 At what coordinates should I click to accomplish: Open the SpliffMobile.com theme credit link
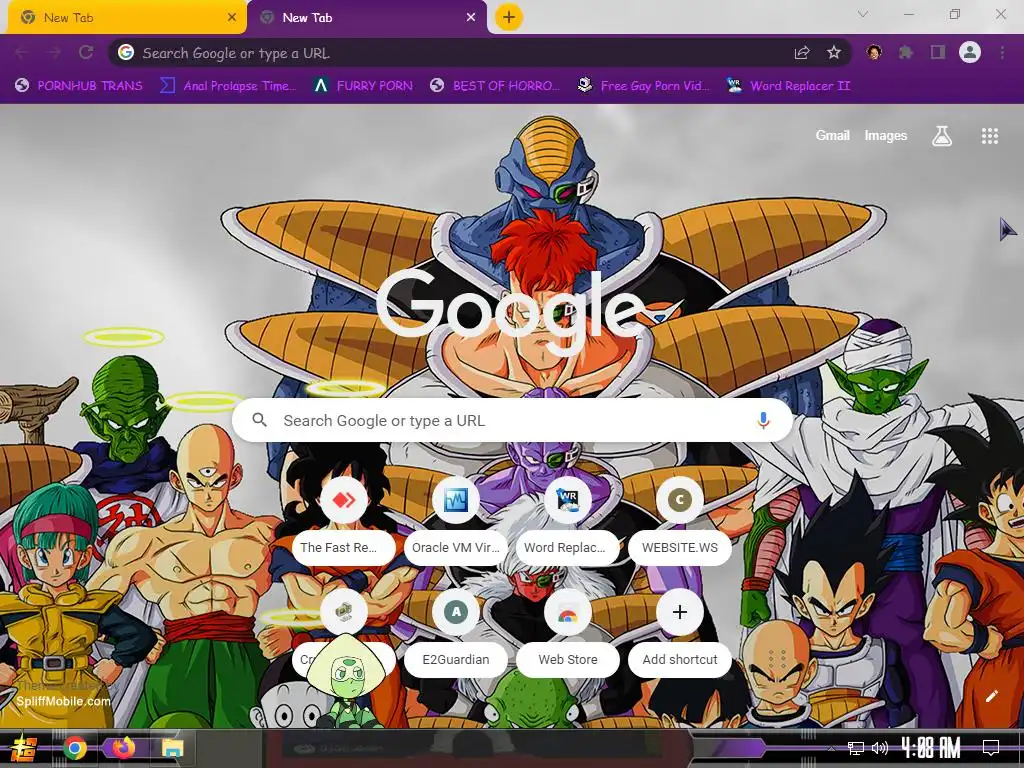point(63,701)
